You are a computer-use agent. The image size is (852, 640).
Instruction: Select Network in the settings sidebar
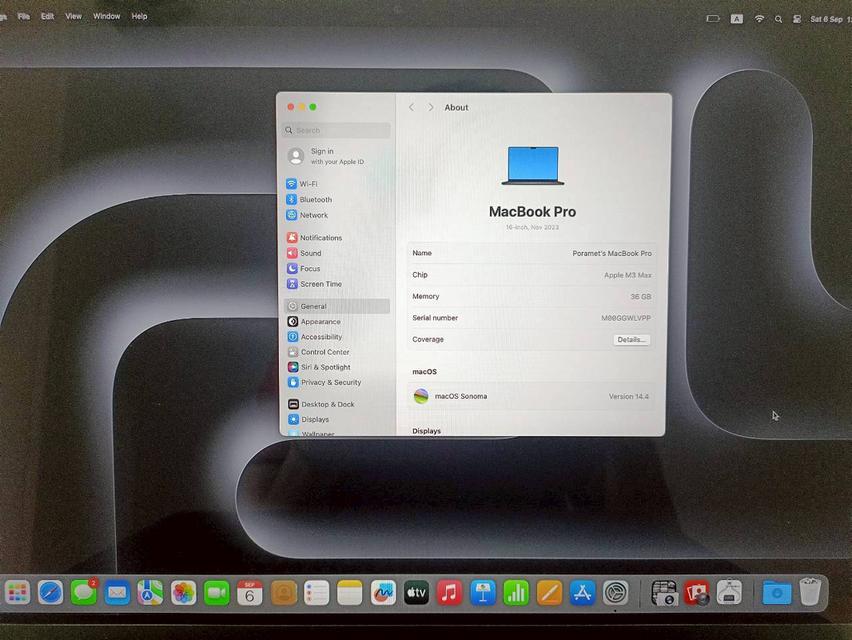[307, 215]
